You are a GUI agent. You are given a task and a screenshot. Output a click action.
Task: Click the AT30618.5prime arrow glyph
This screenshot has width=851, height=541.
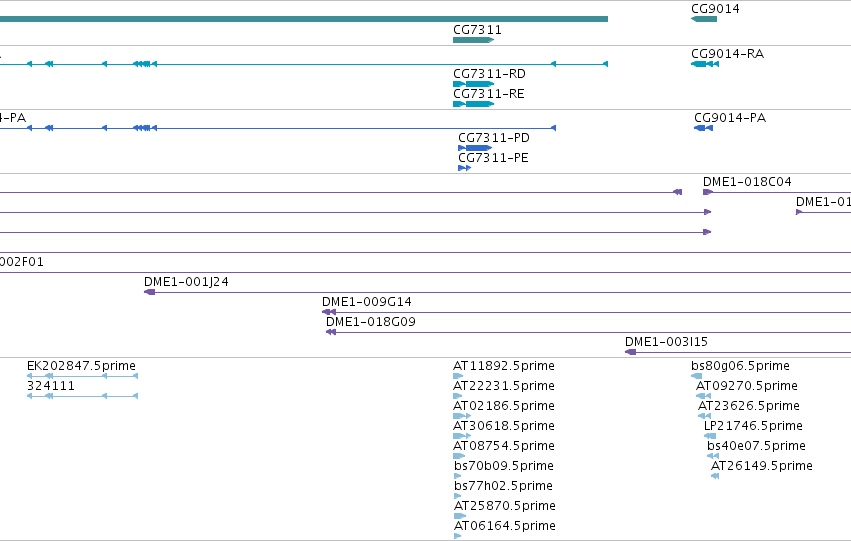tap(462, 436)
